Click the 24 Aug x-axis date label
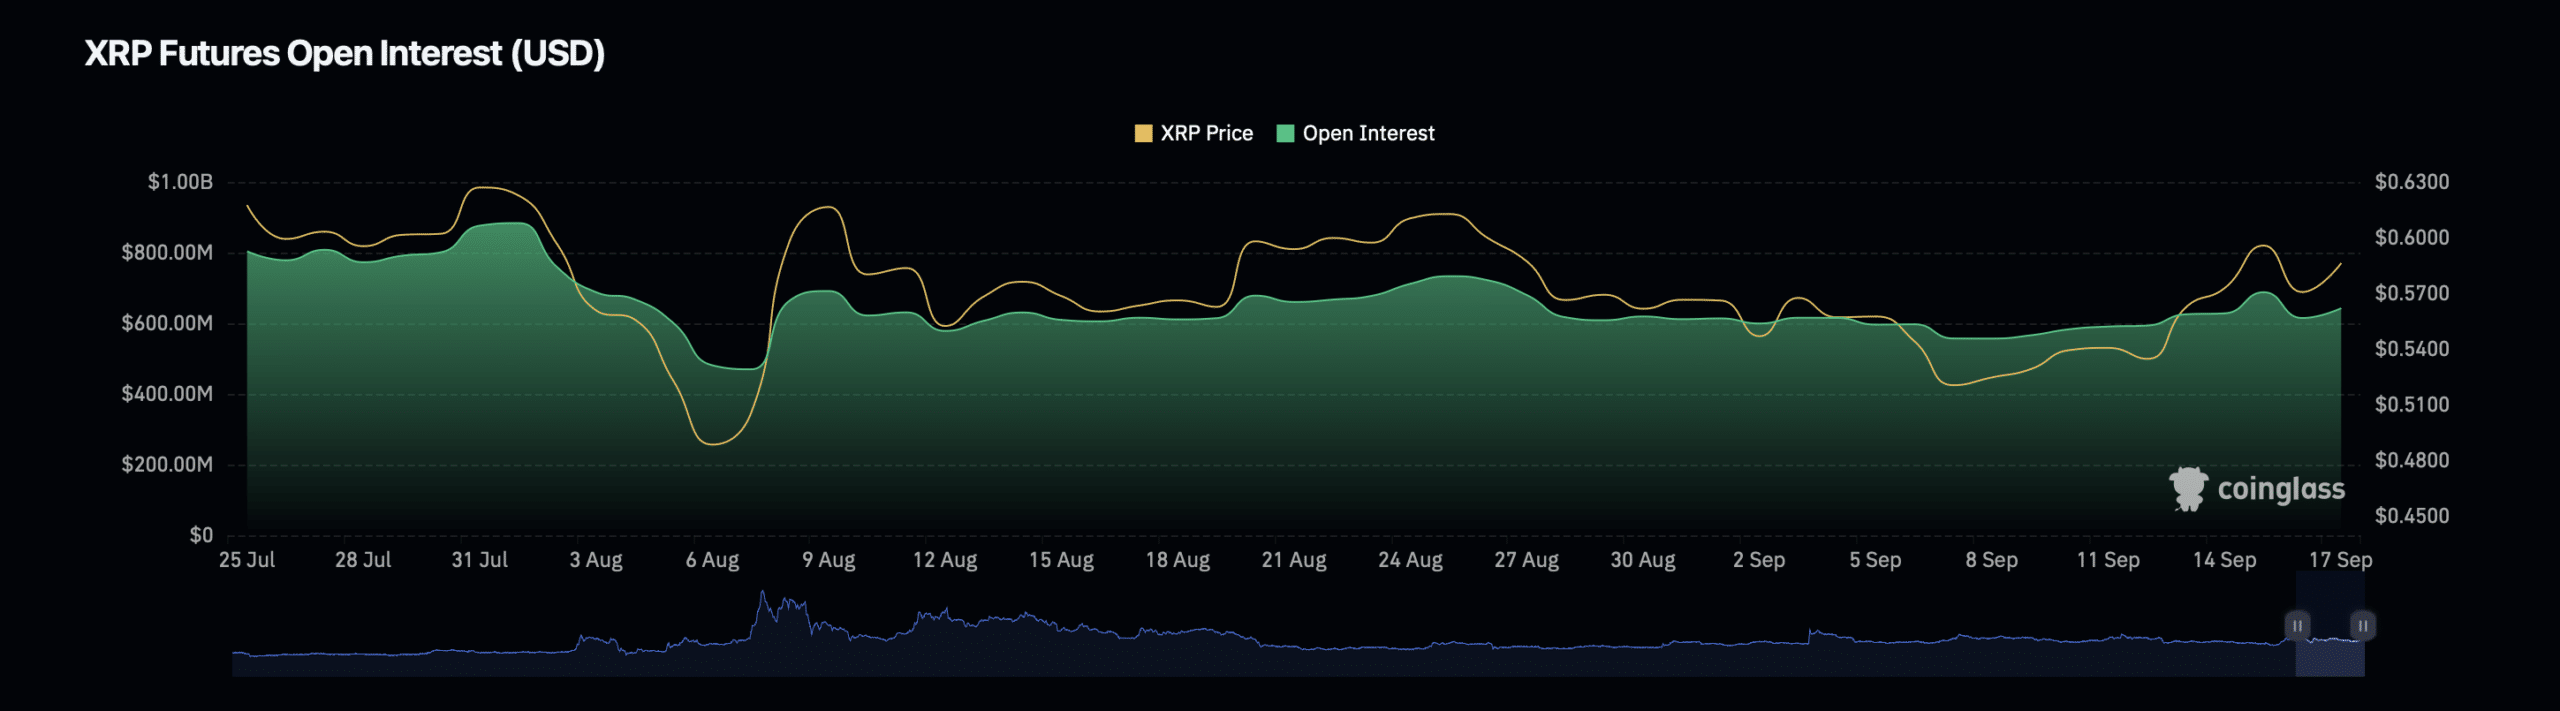The height and width of the screenshot is (711, 2560). [1410, 560]
